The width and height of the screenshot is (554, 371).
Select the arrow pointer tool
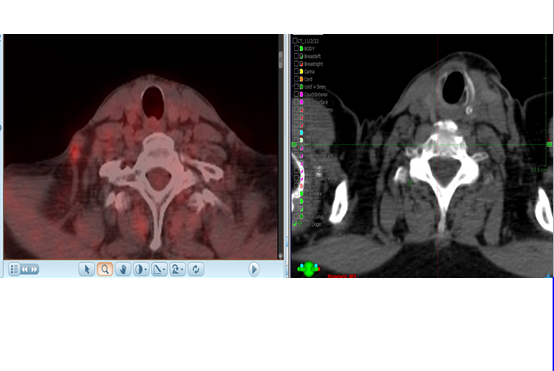point(87,269)
